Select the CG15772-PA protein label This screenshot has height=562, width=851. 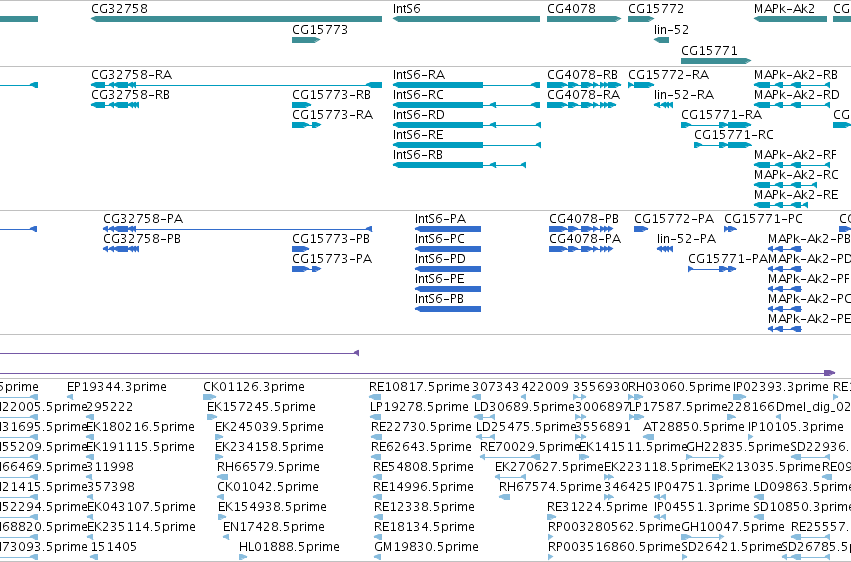pos(674,219)
